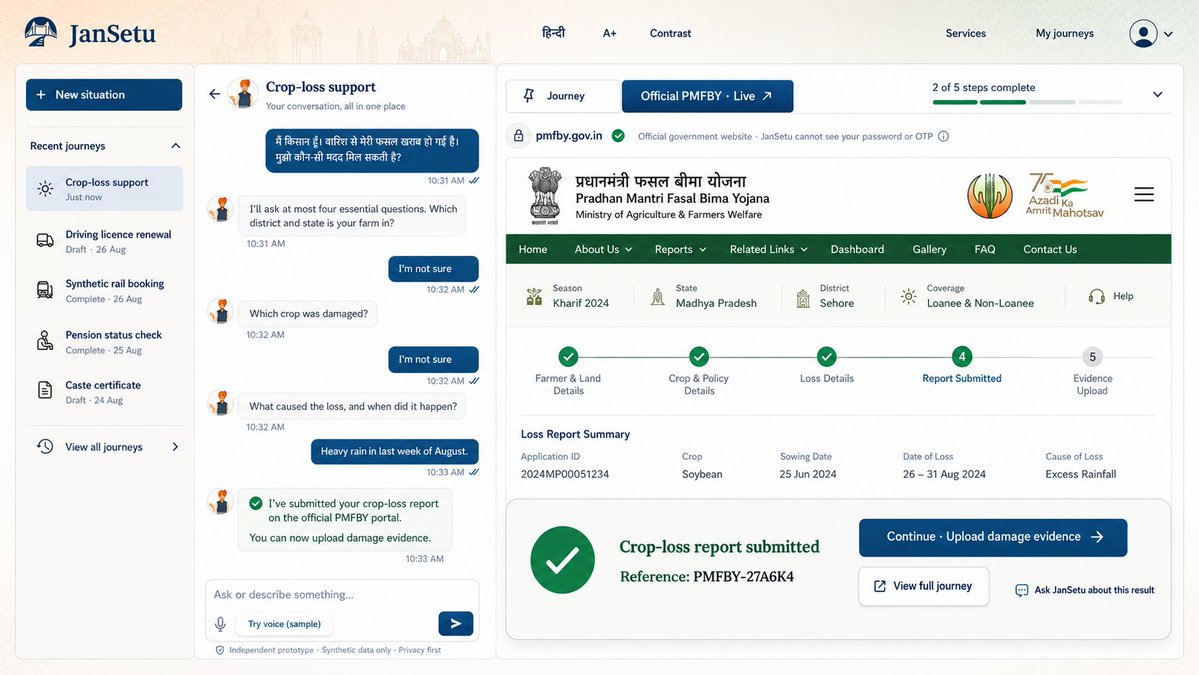Screen dimensions: 1199x675
Task: Click Ask JanSetu about this result link
Action: coord(1085,590)
